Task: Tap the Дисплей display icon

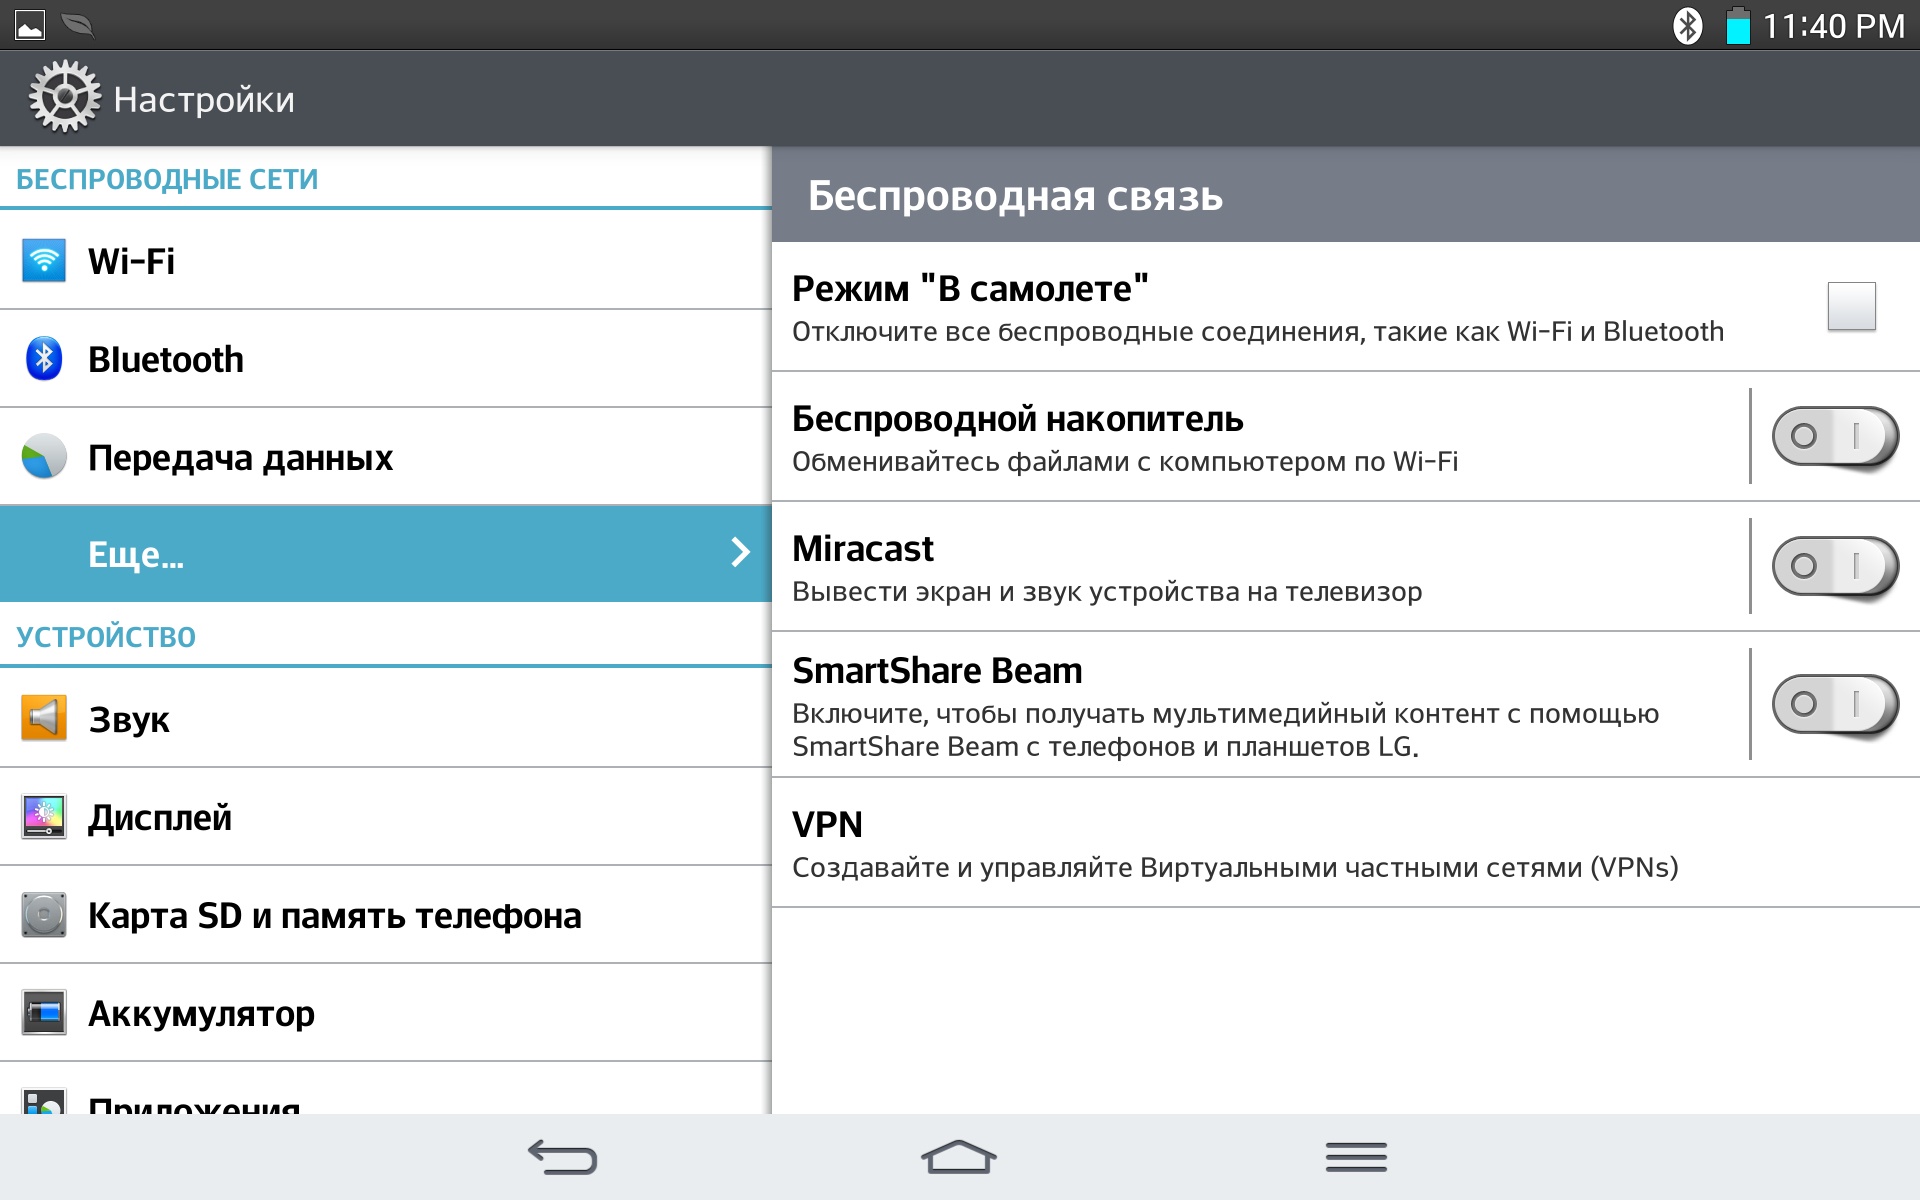Action: 44,817
